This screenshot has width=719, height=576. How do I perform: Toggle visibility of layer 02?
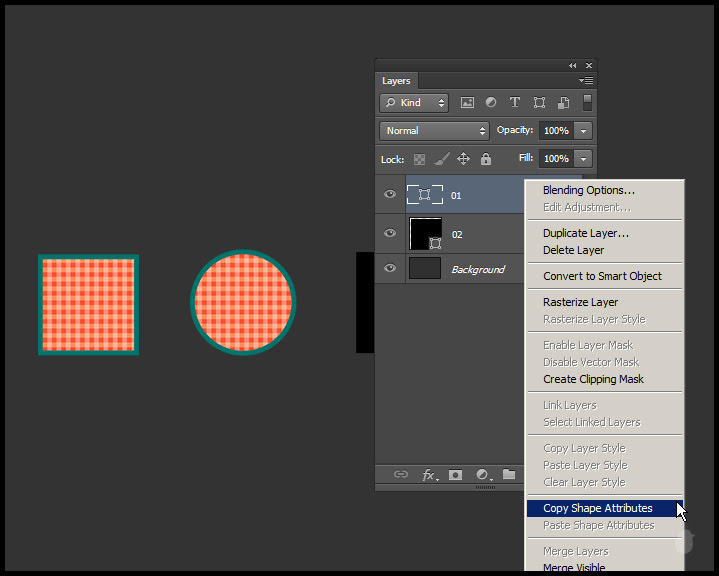click(390, 233)
